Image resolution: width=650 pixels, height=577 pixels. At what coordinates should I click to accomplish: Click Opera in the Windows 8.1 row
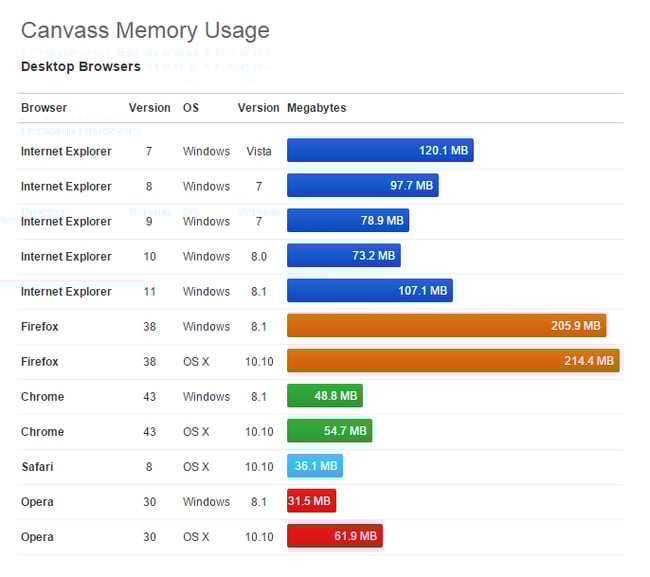pyautogui.click(x=37, y=502)
